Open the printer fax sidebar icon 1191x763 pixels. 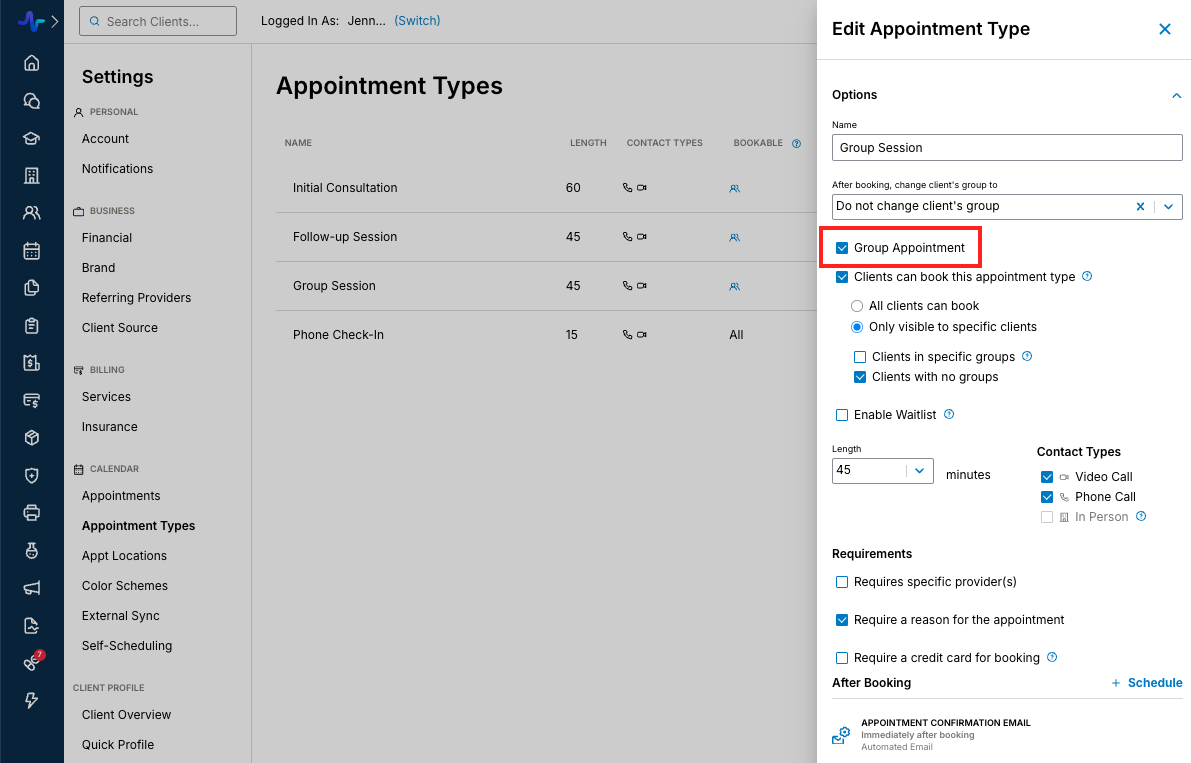pos(31,512)
